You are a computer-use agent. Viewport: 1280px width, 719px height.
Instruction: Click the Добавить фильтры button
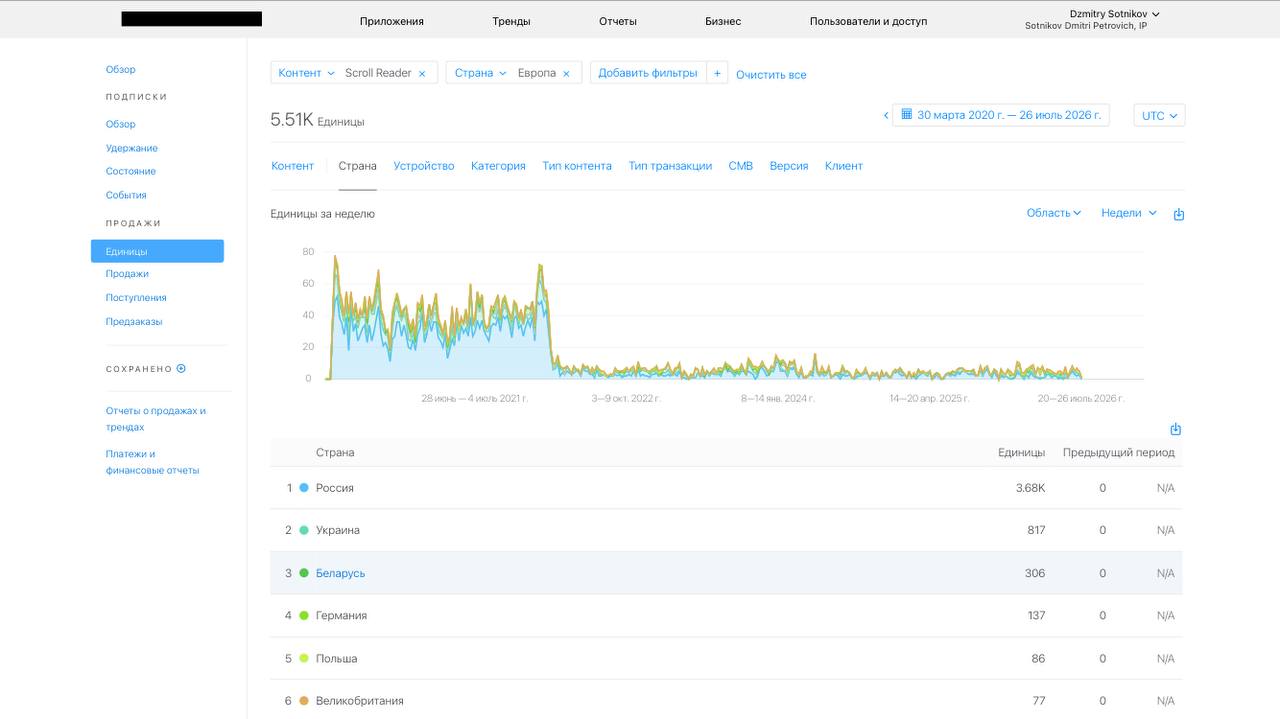648,73
